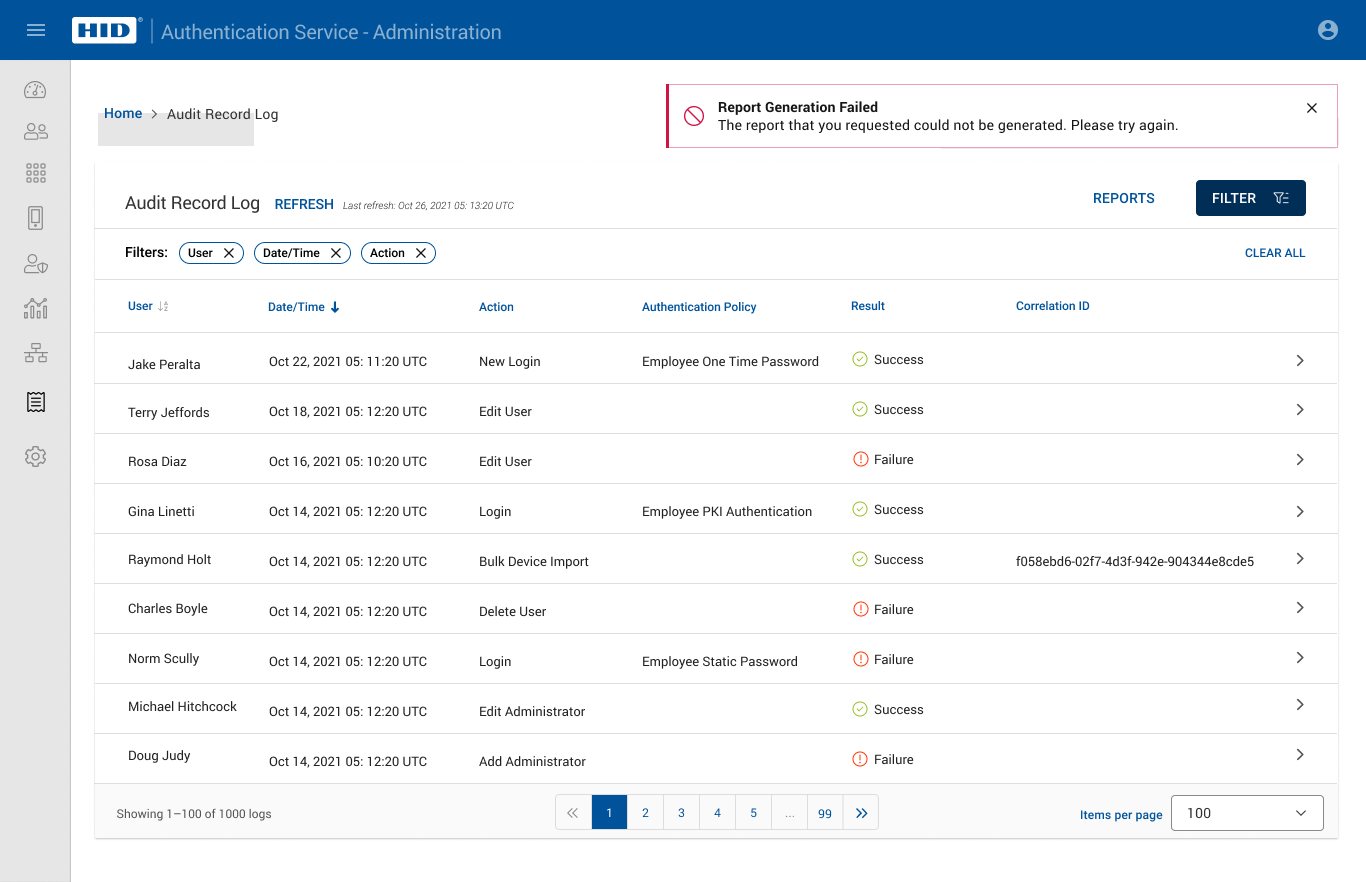Open the settings gear sidebar icon
This screenshot has width=1366, height=882.
[36, 457]
